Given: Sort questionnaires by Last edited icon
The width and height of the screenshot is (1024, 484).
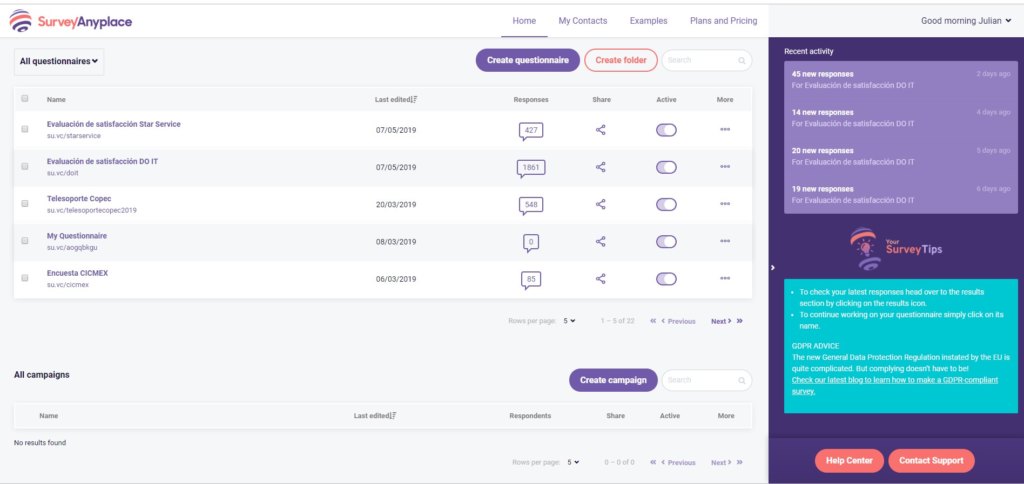Looking at the screenshot, I should 416,99.
